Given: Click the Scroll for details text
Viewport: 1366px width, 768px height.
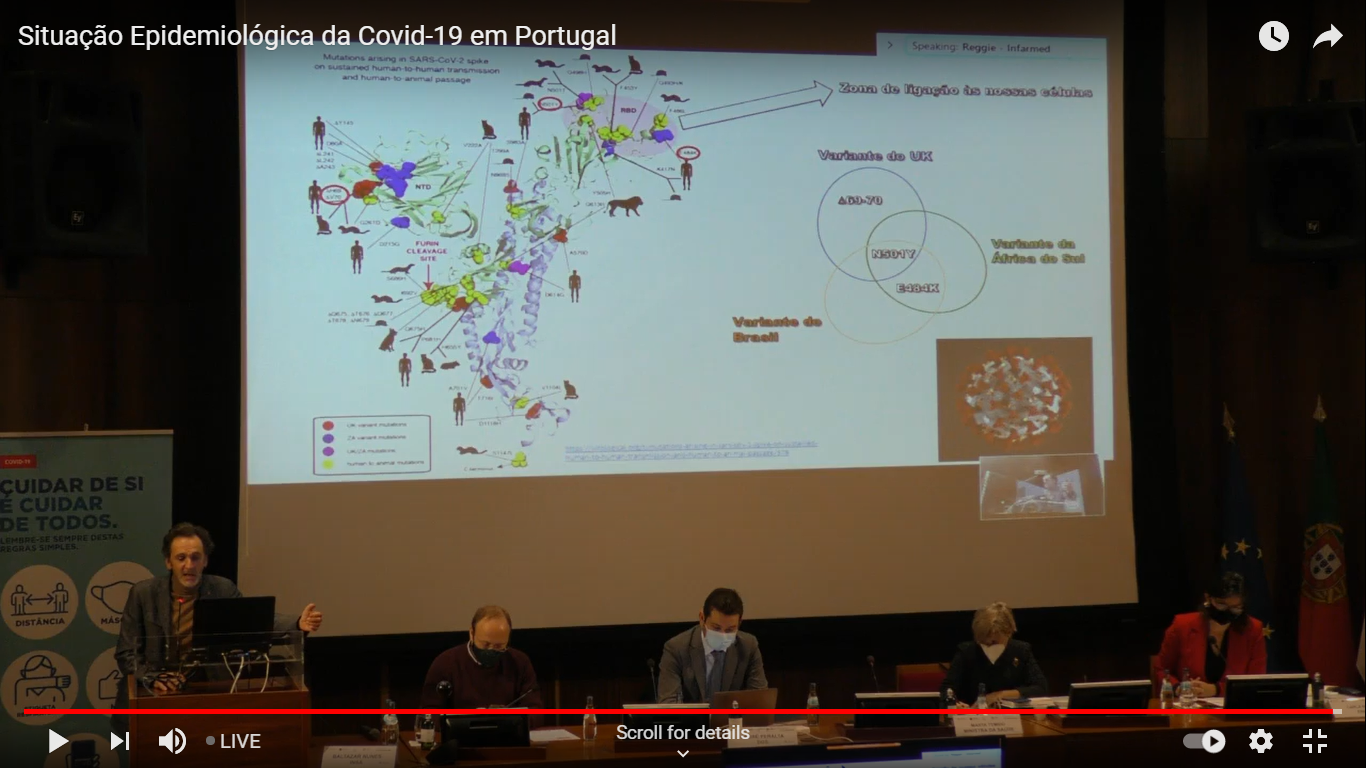Looking at the screenshot, I should [x=682, y=733].
